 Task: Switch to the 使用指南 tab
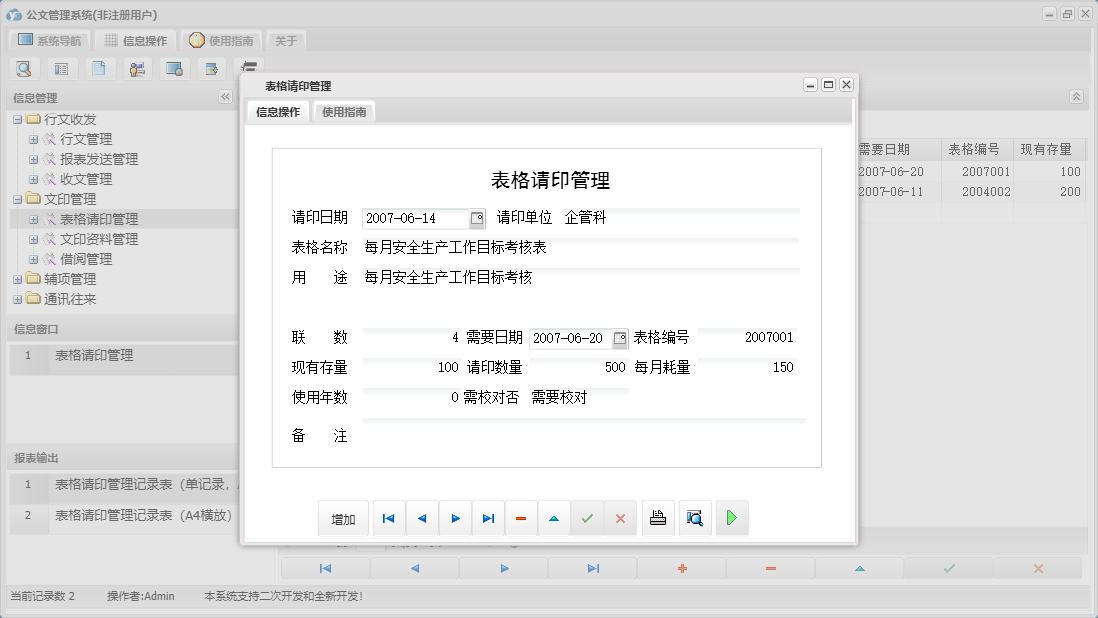click(x=344, y=112)
